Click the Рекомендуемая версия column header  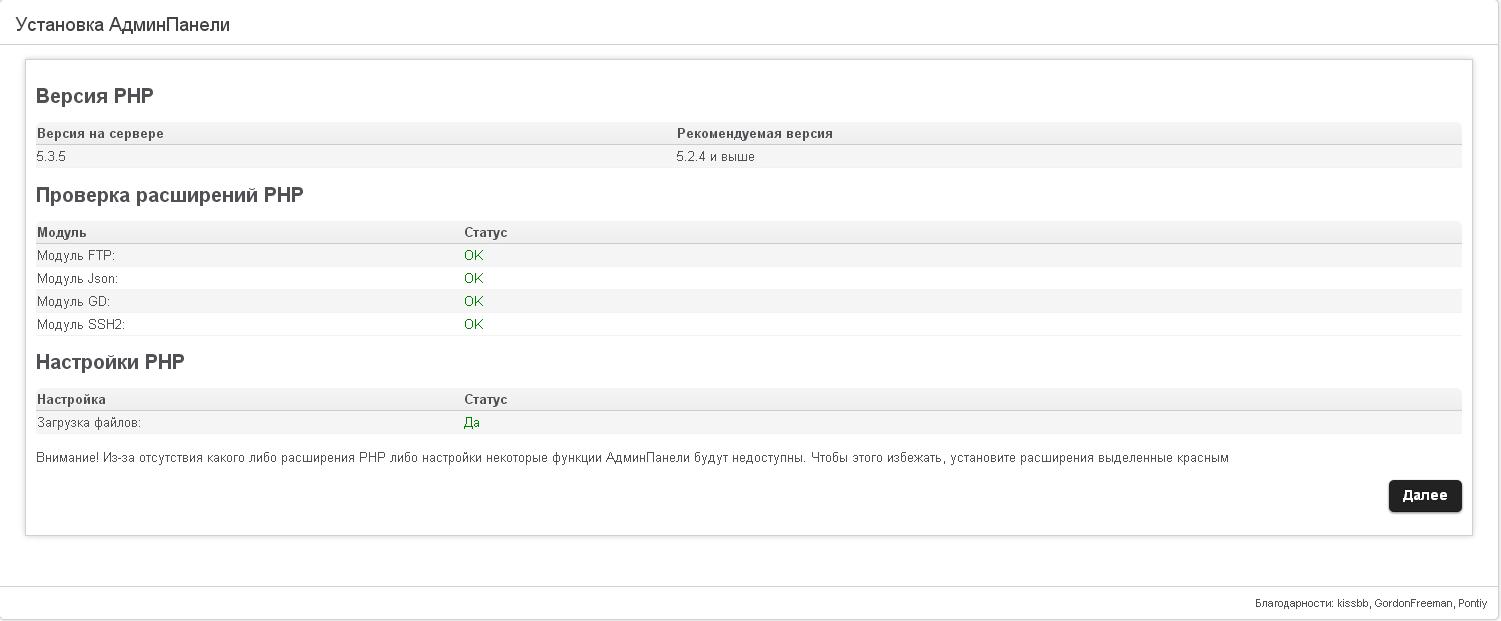point(754,133)
